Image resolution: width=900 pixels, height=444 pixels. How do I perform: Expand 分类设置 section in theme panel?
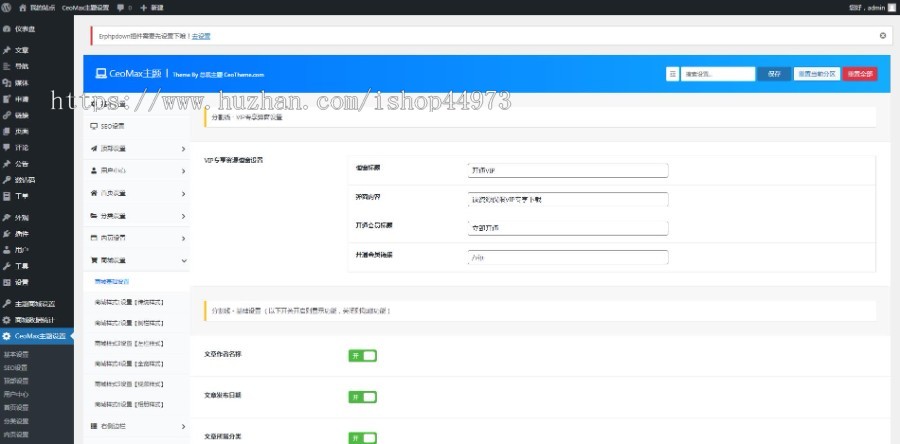(137, 216)
